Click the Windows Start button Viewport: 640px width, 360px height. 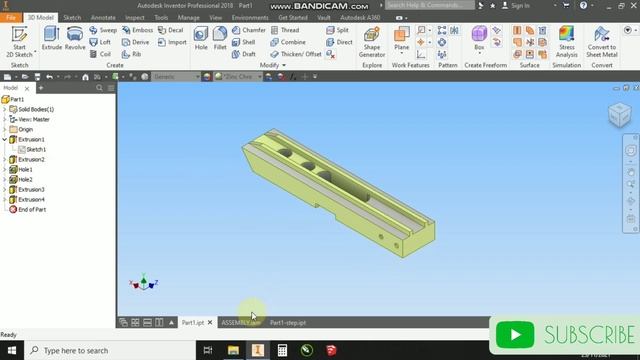[12, 350]
